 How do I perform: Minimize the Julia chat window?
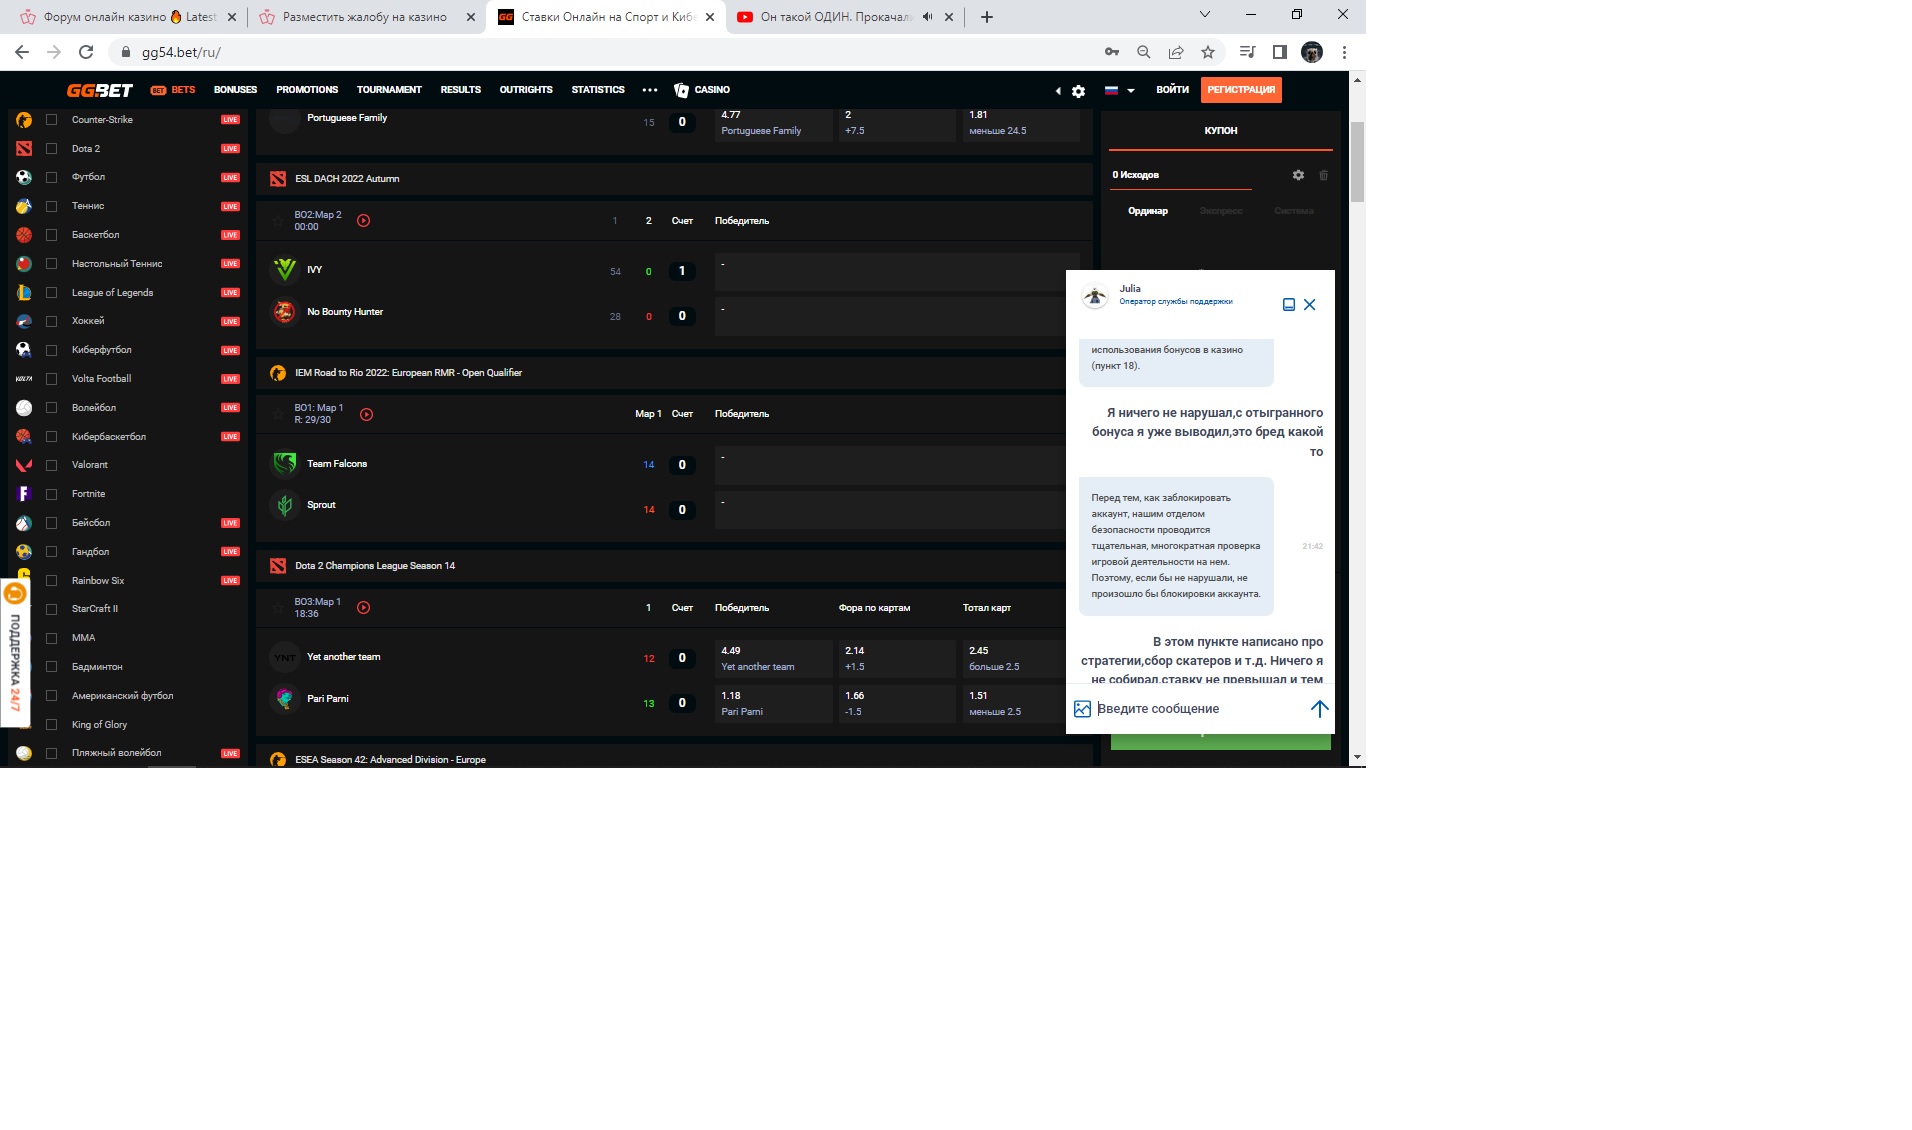[1289, 305]
